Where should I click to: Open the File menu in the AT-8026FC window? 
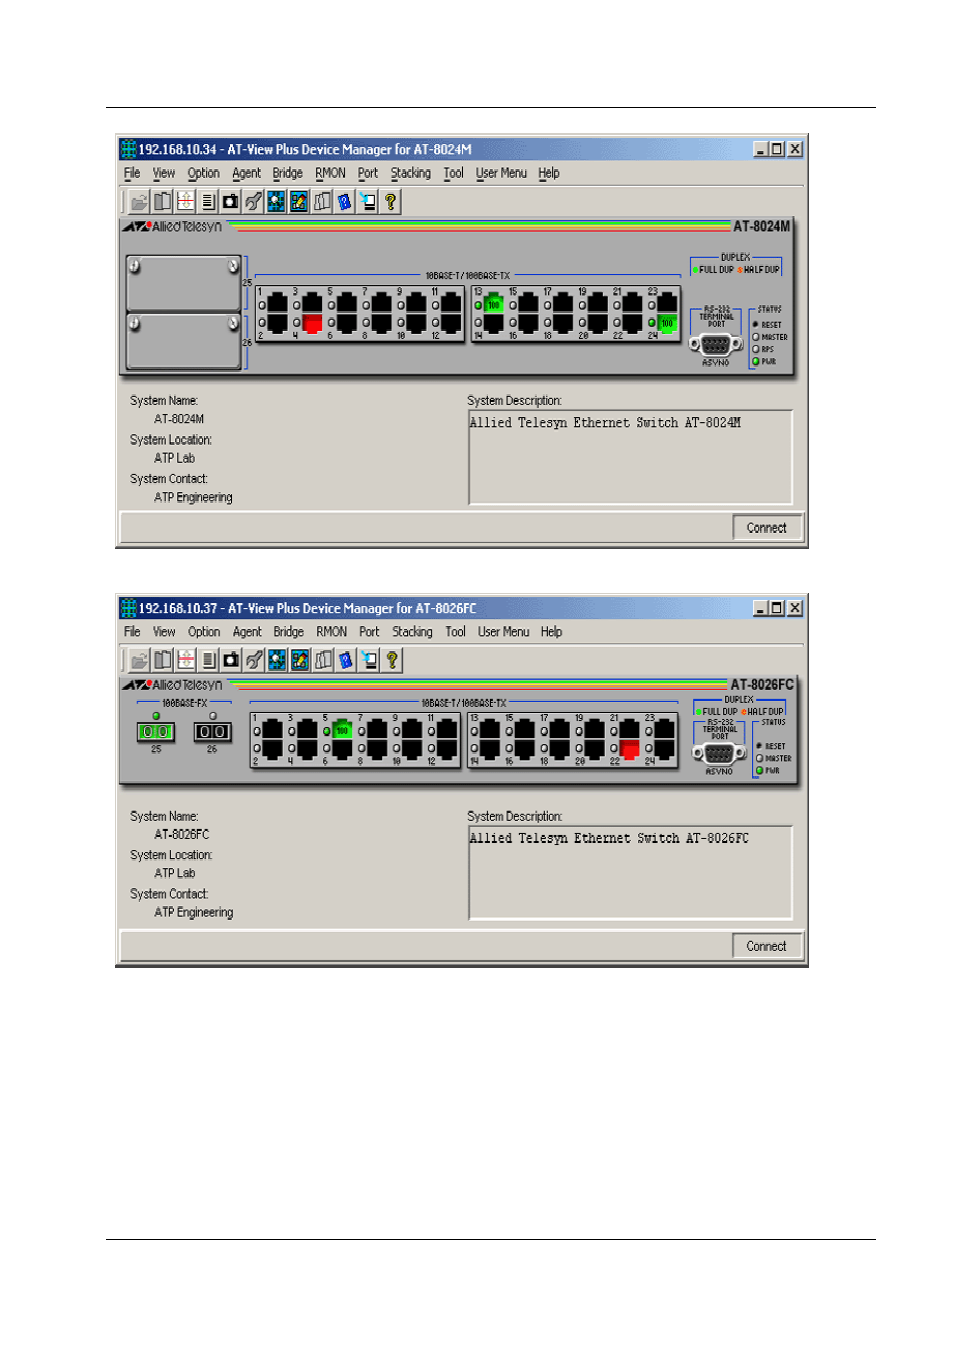[x=132, y=632]
